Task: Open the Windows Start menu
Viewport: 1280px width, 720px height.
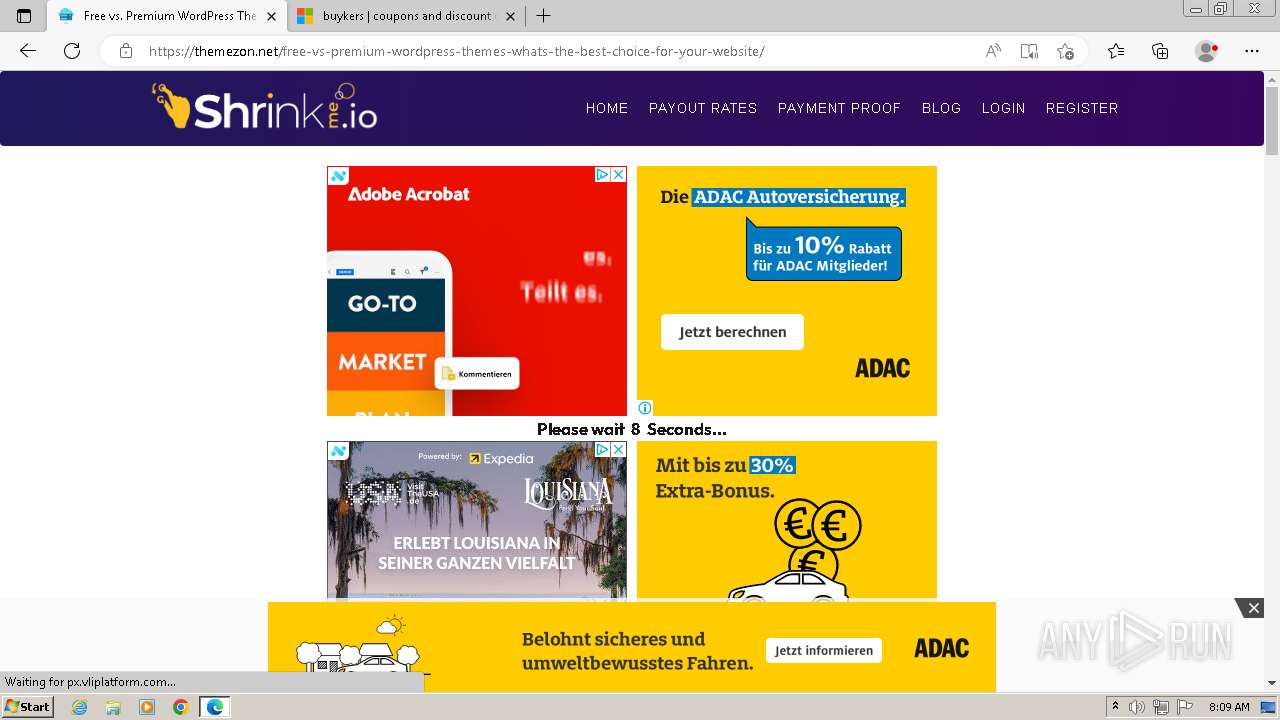Action: pyautogui.click(x=27, y=707)
